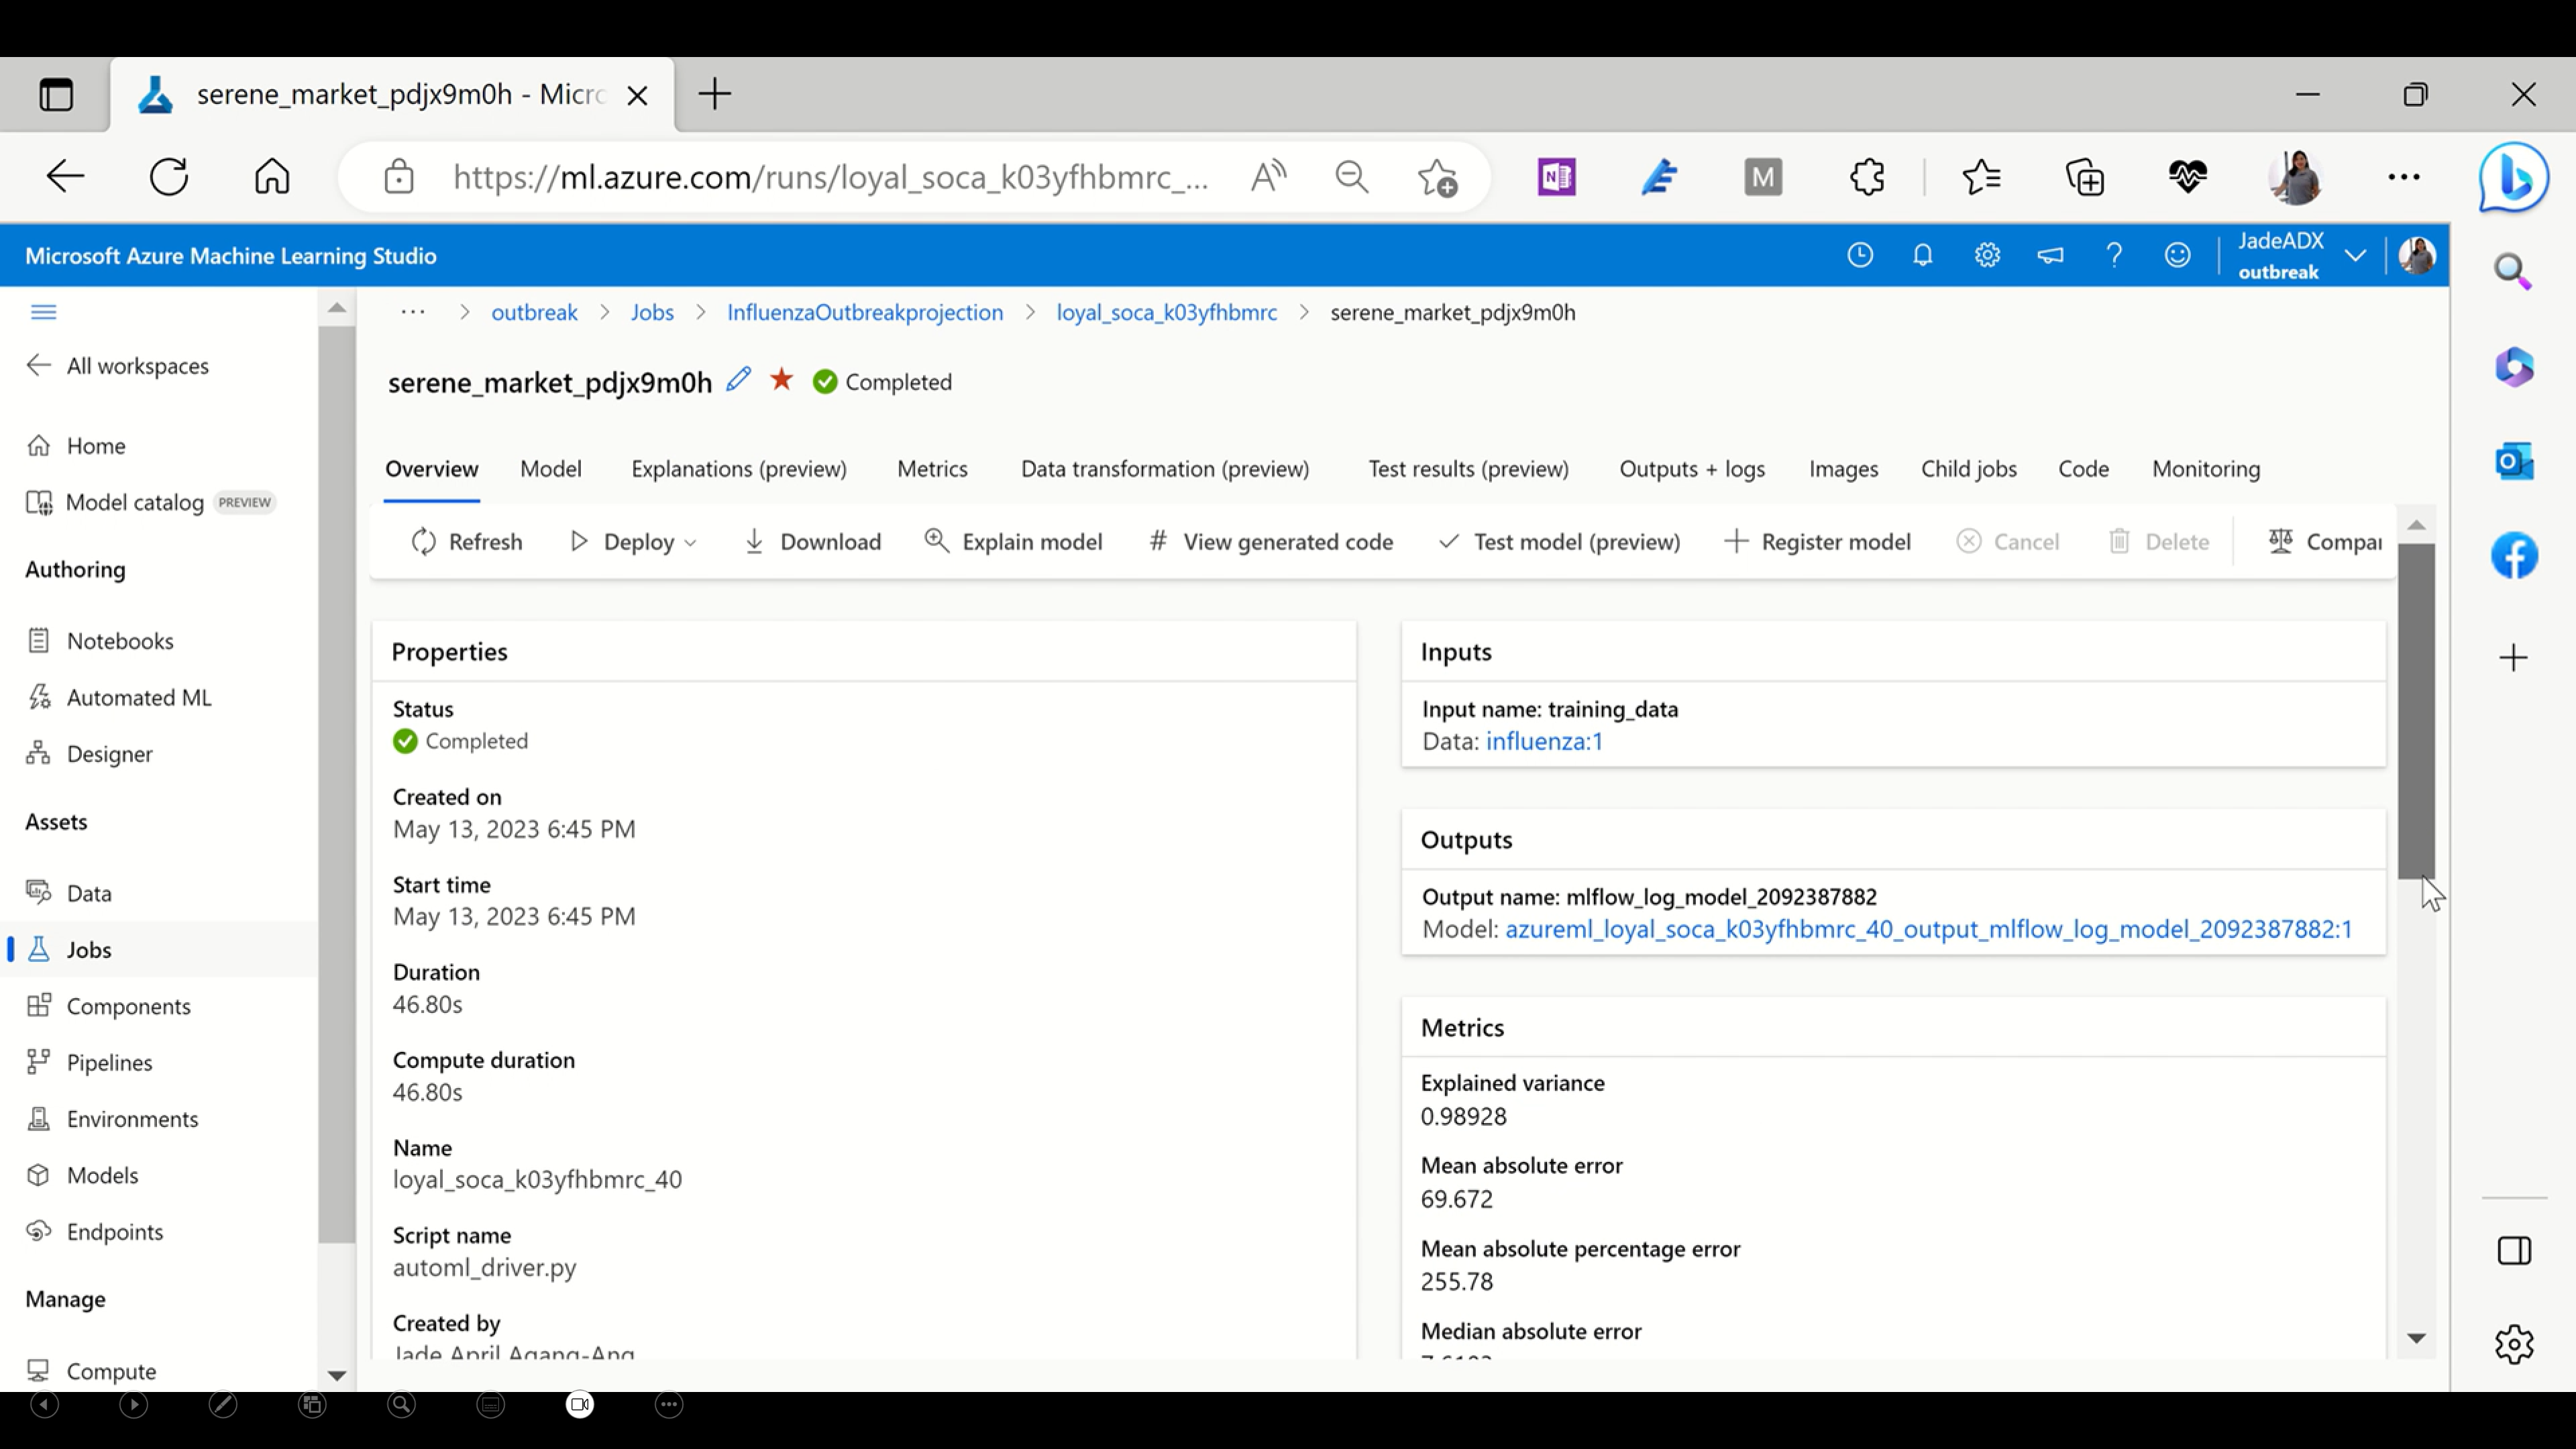Open the JadeADX workspace switcher chevron

(x=2355, y=256)
